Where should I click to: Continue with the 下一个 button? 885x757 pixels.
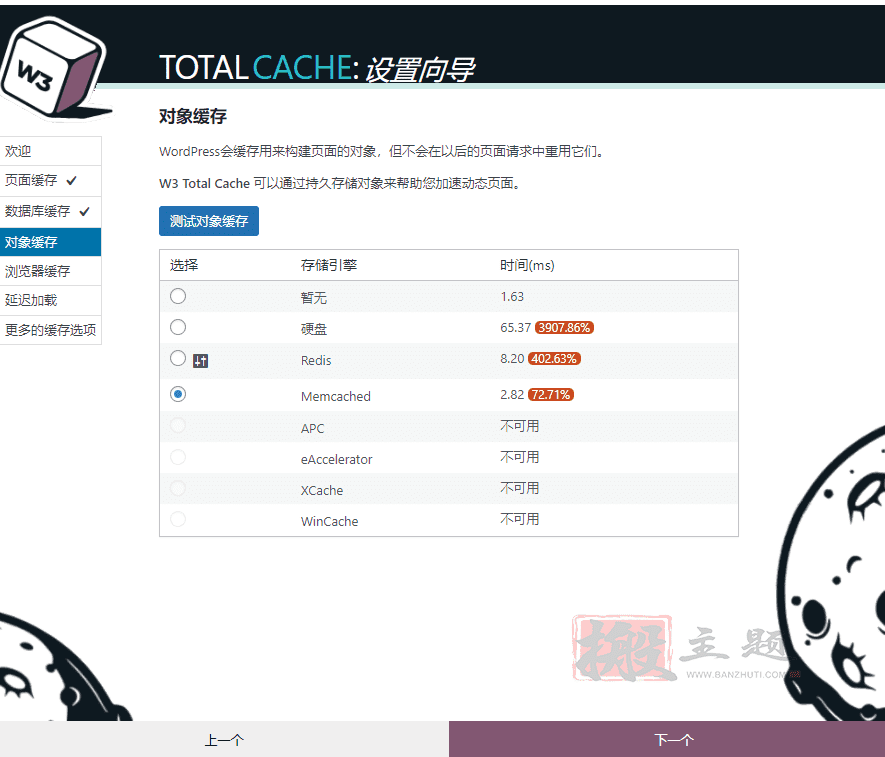(x=667, y=739)
